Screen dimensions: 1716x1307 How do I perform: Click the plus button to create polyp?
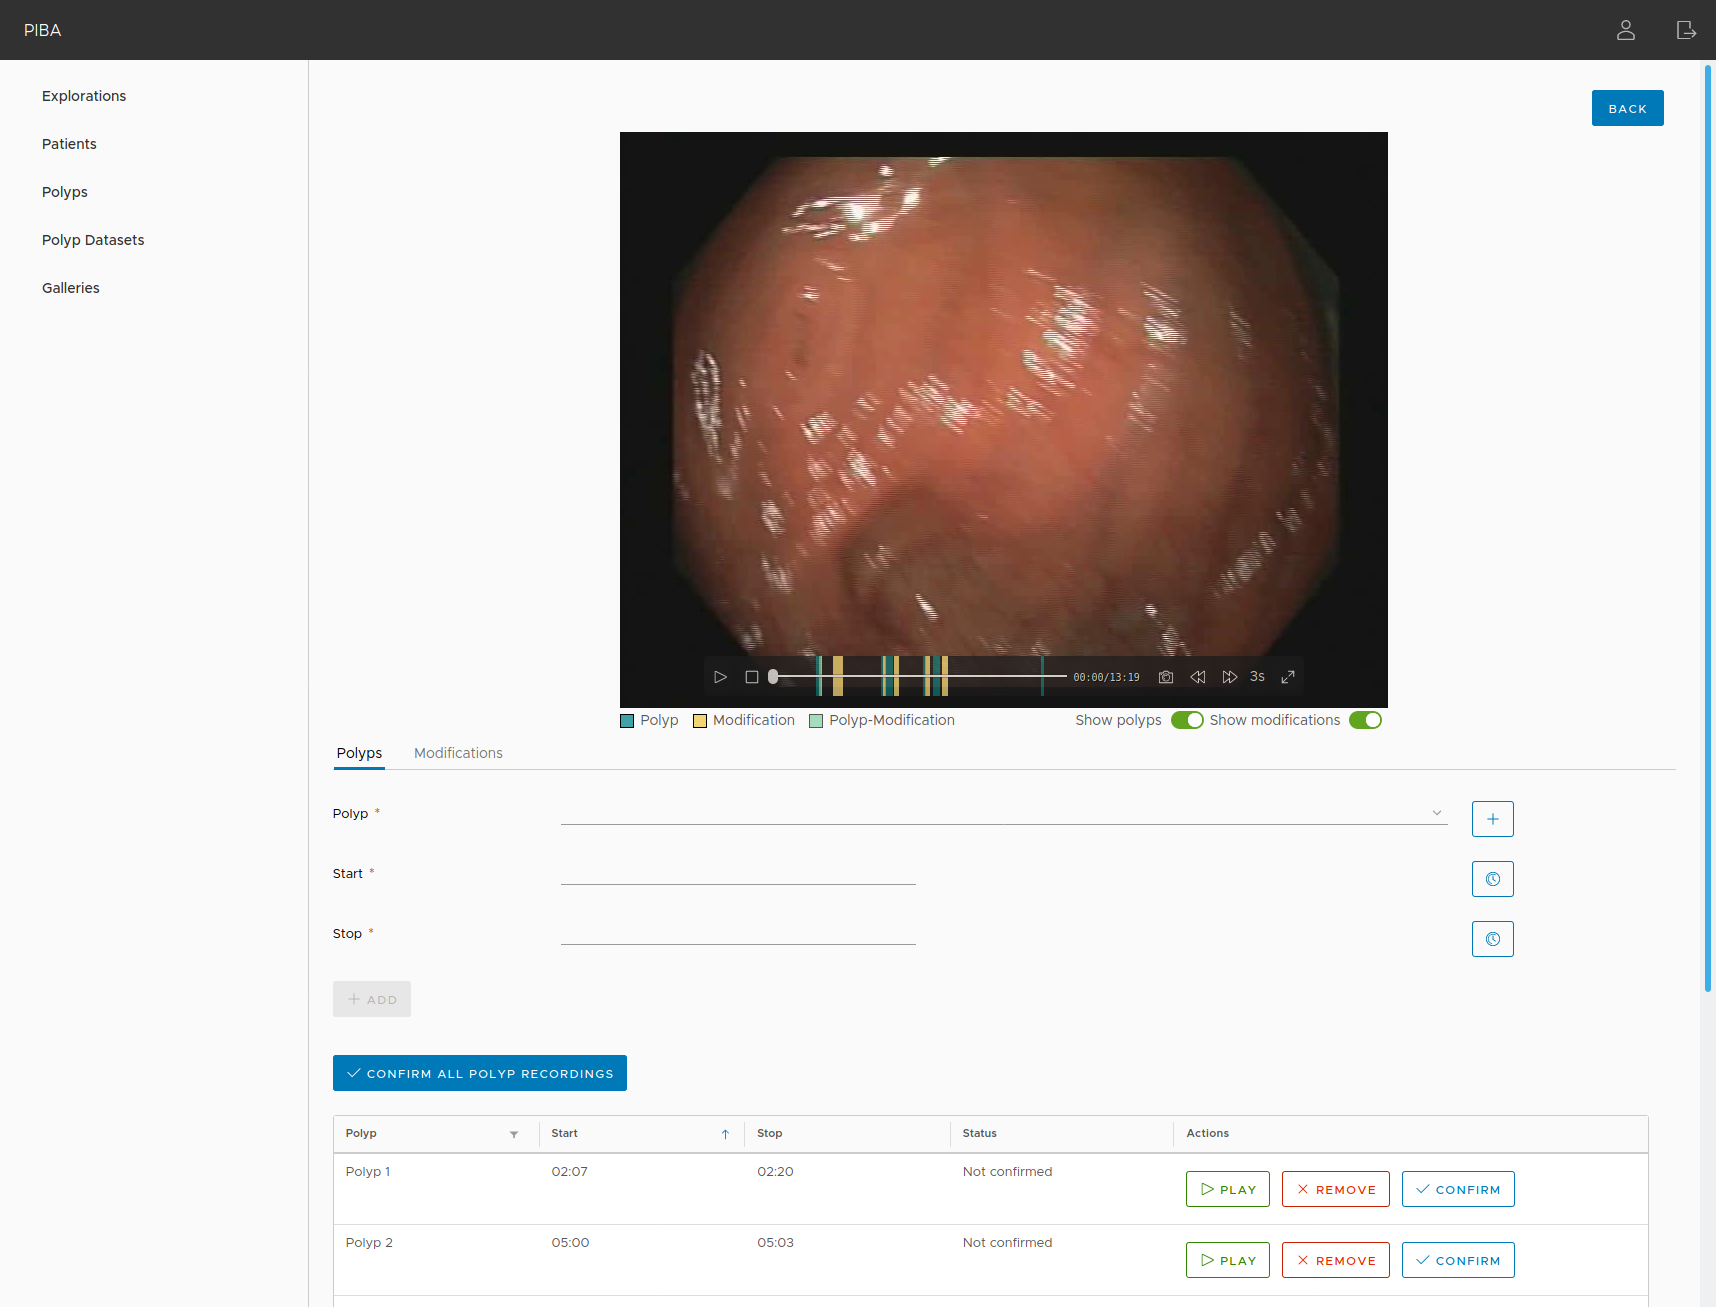tap(1492, 819)
